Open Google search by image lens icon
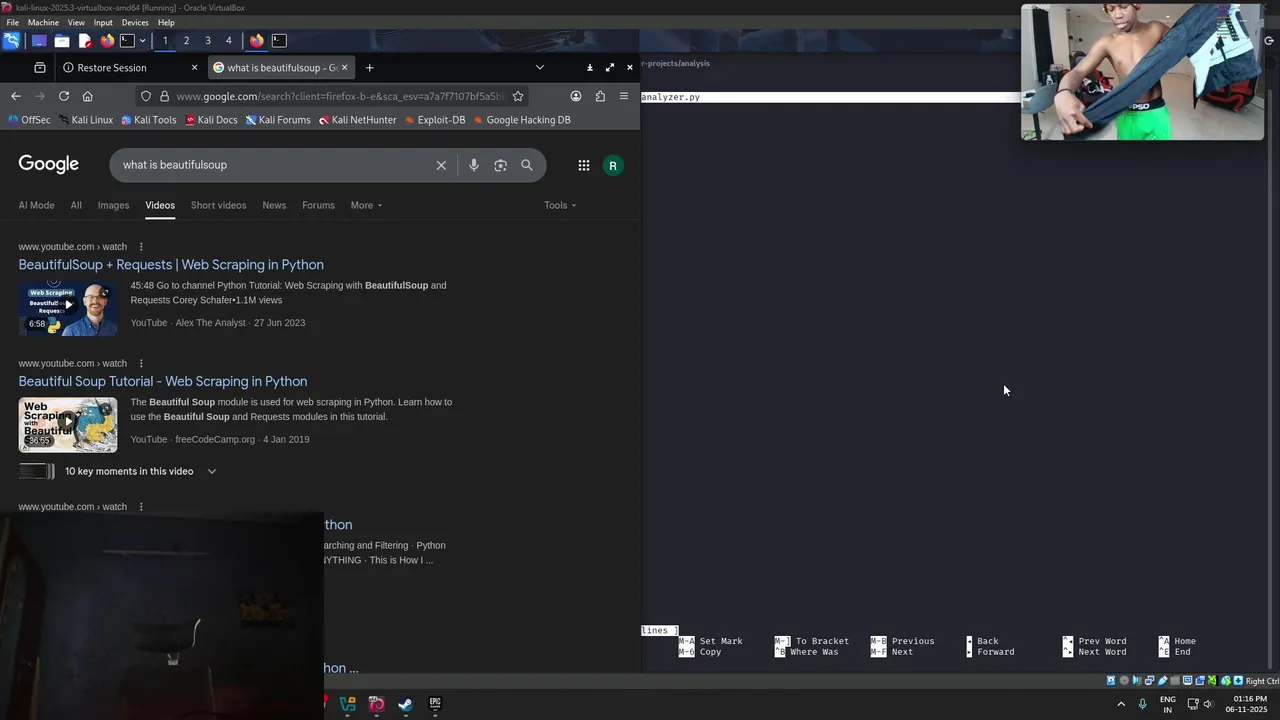 click(501, 165)
